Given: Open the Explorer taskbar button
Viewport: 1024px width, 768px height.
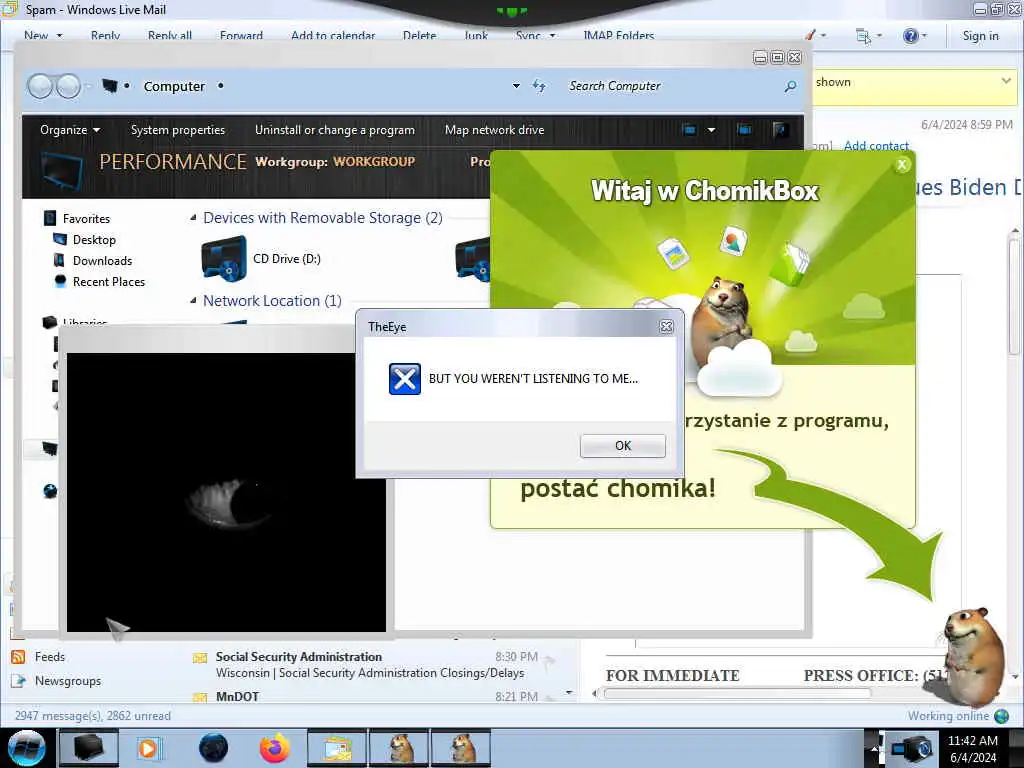Looking at the screenshot, I should tap(88, 748).
